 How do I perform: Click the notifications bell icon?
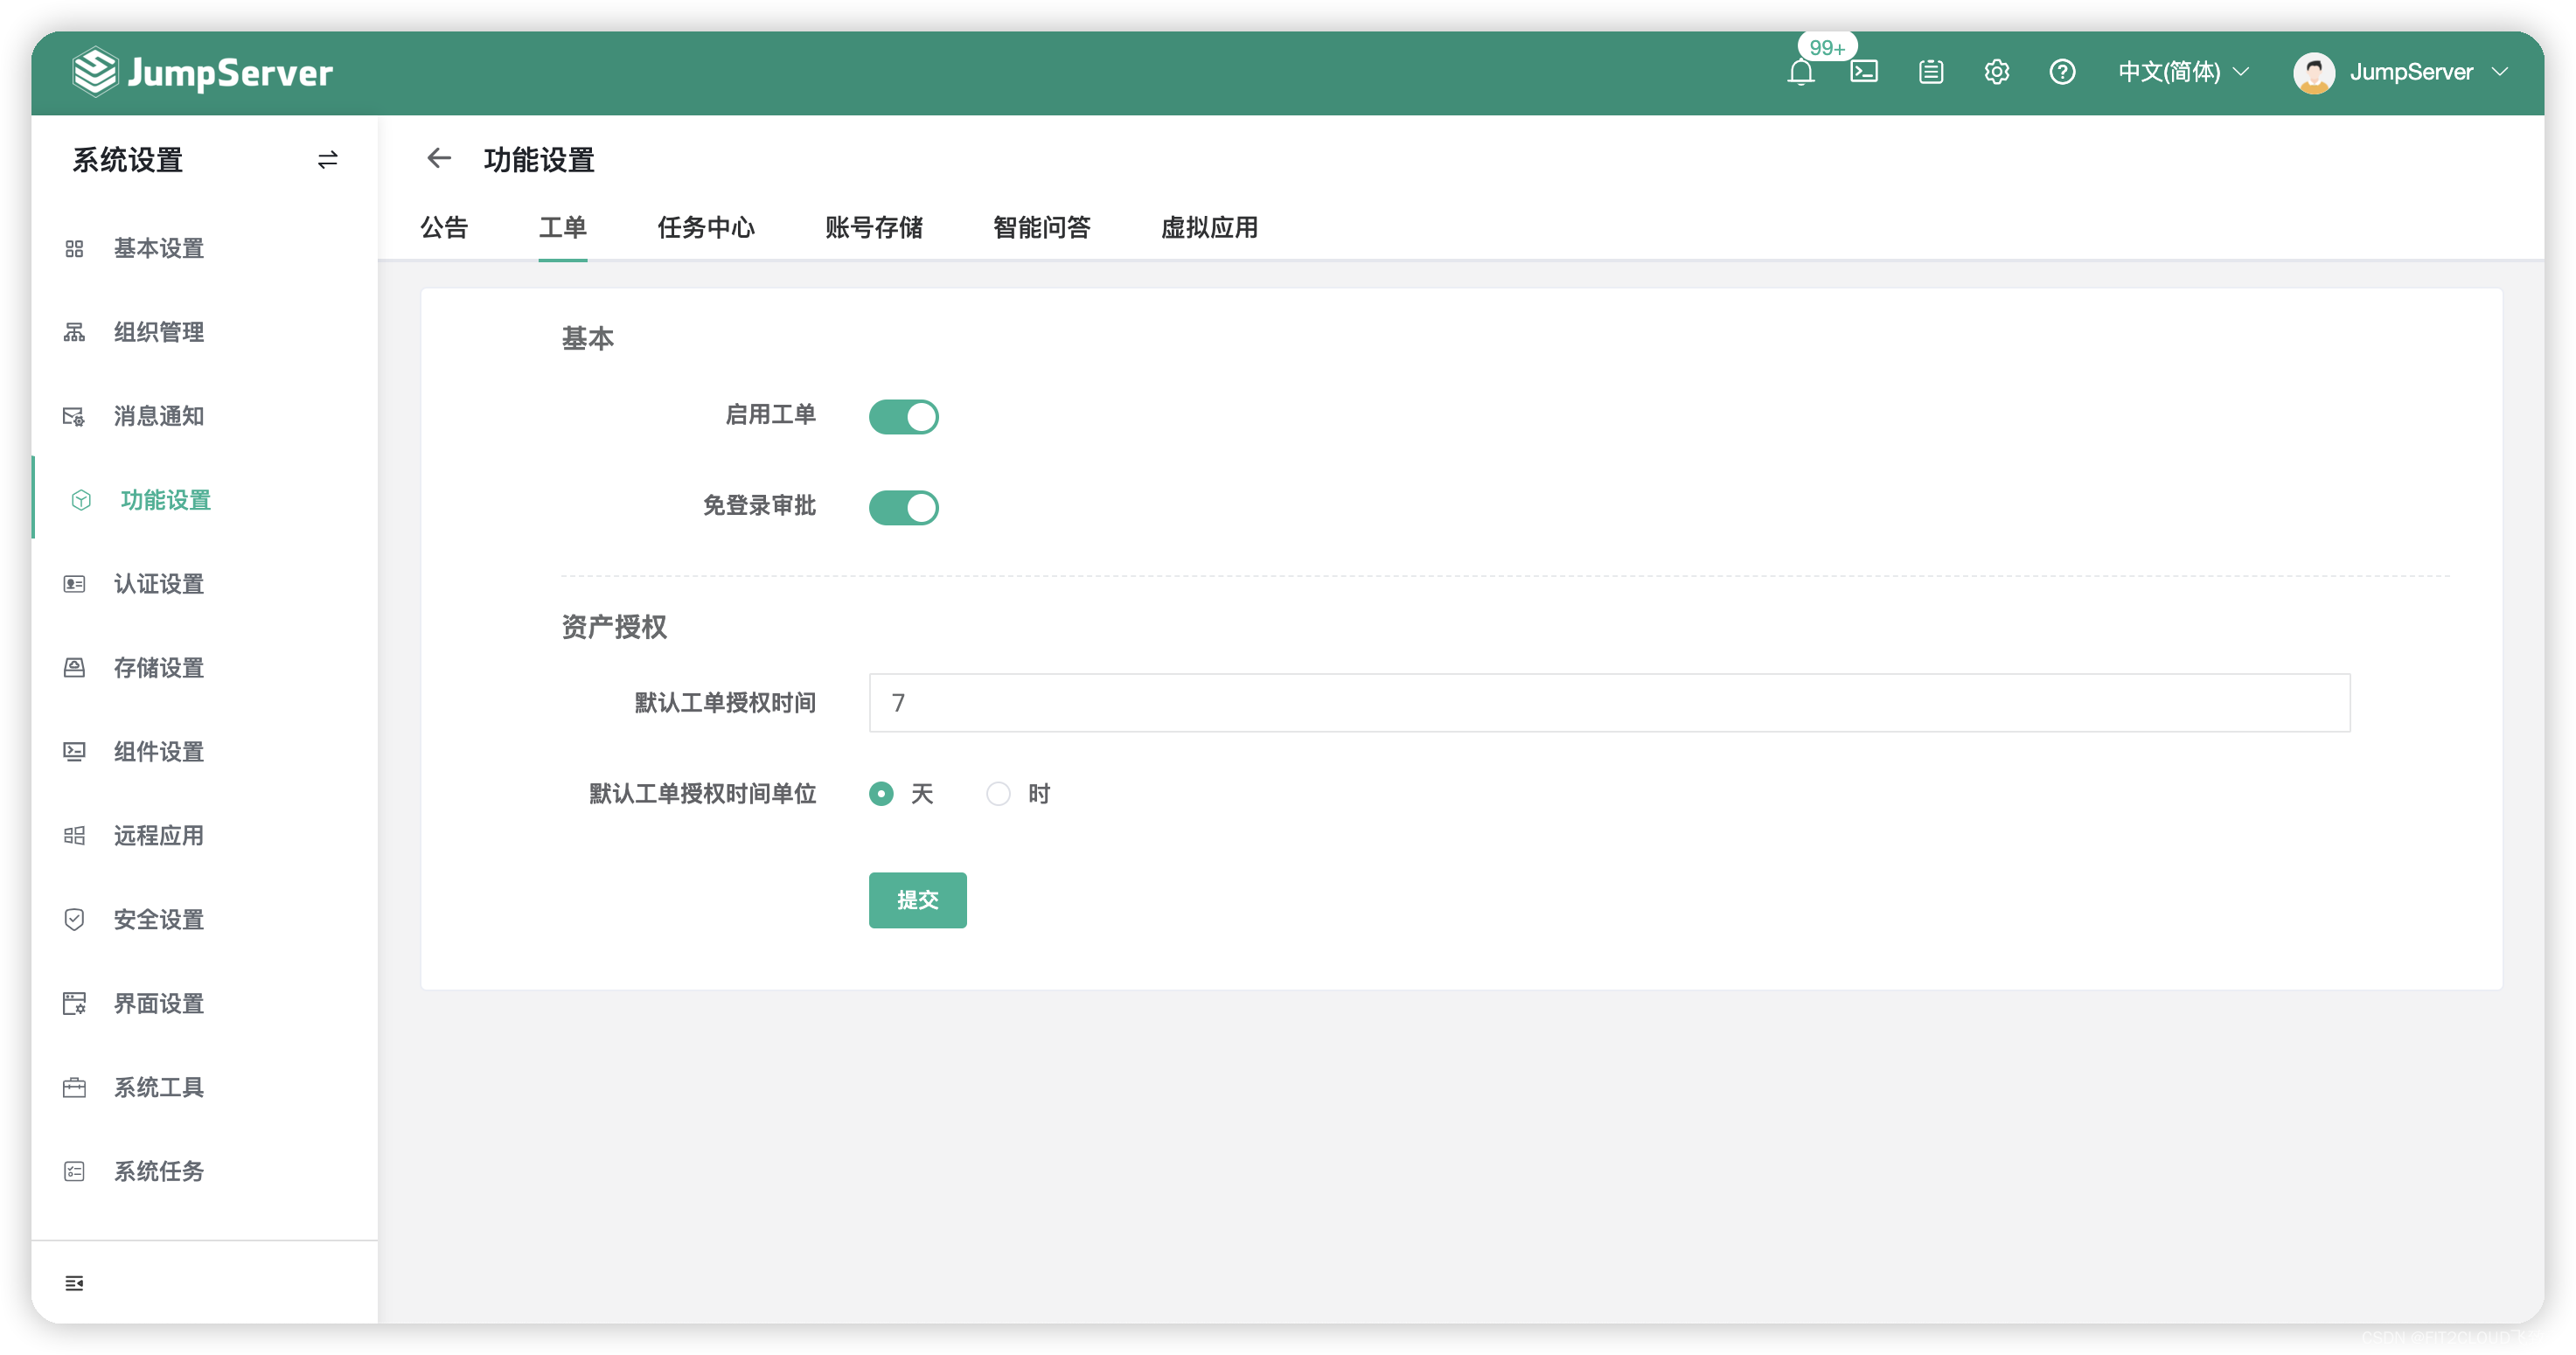click(x=1800, y=72)
